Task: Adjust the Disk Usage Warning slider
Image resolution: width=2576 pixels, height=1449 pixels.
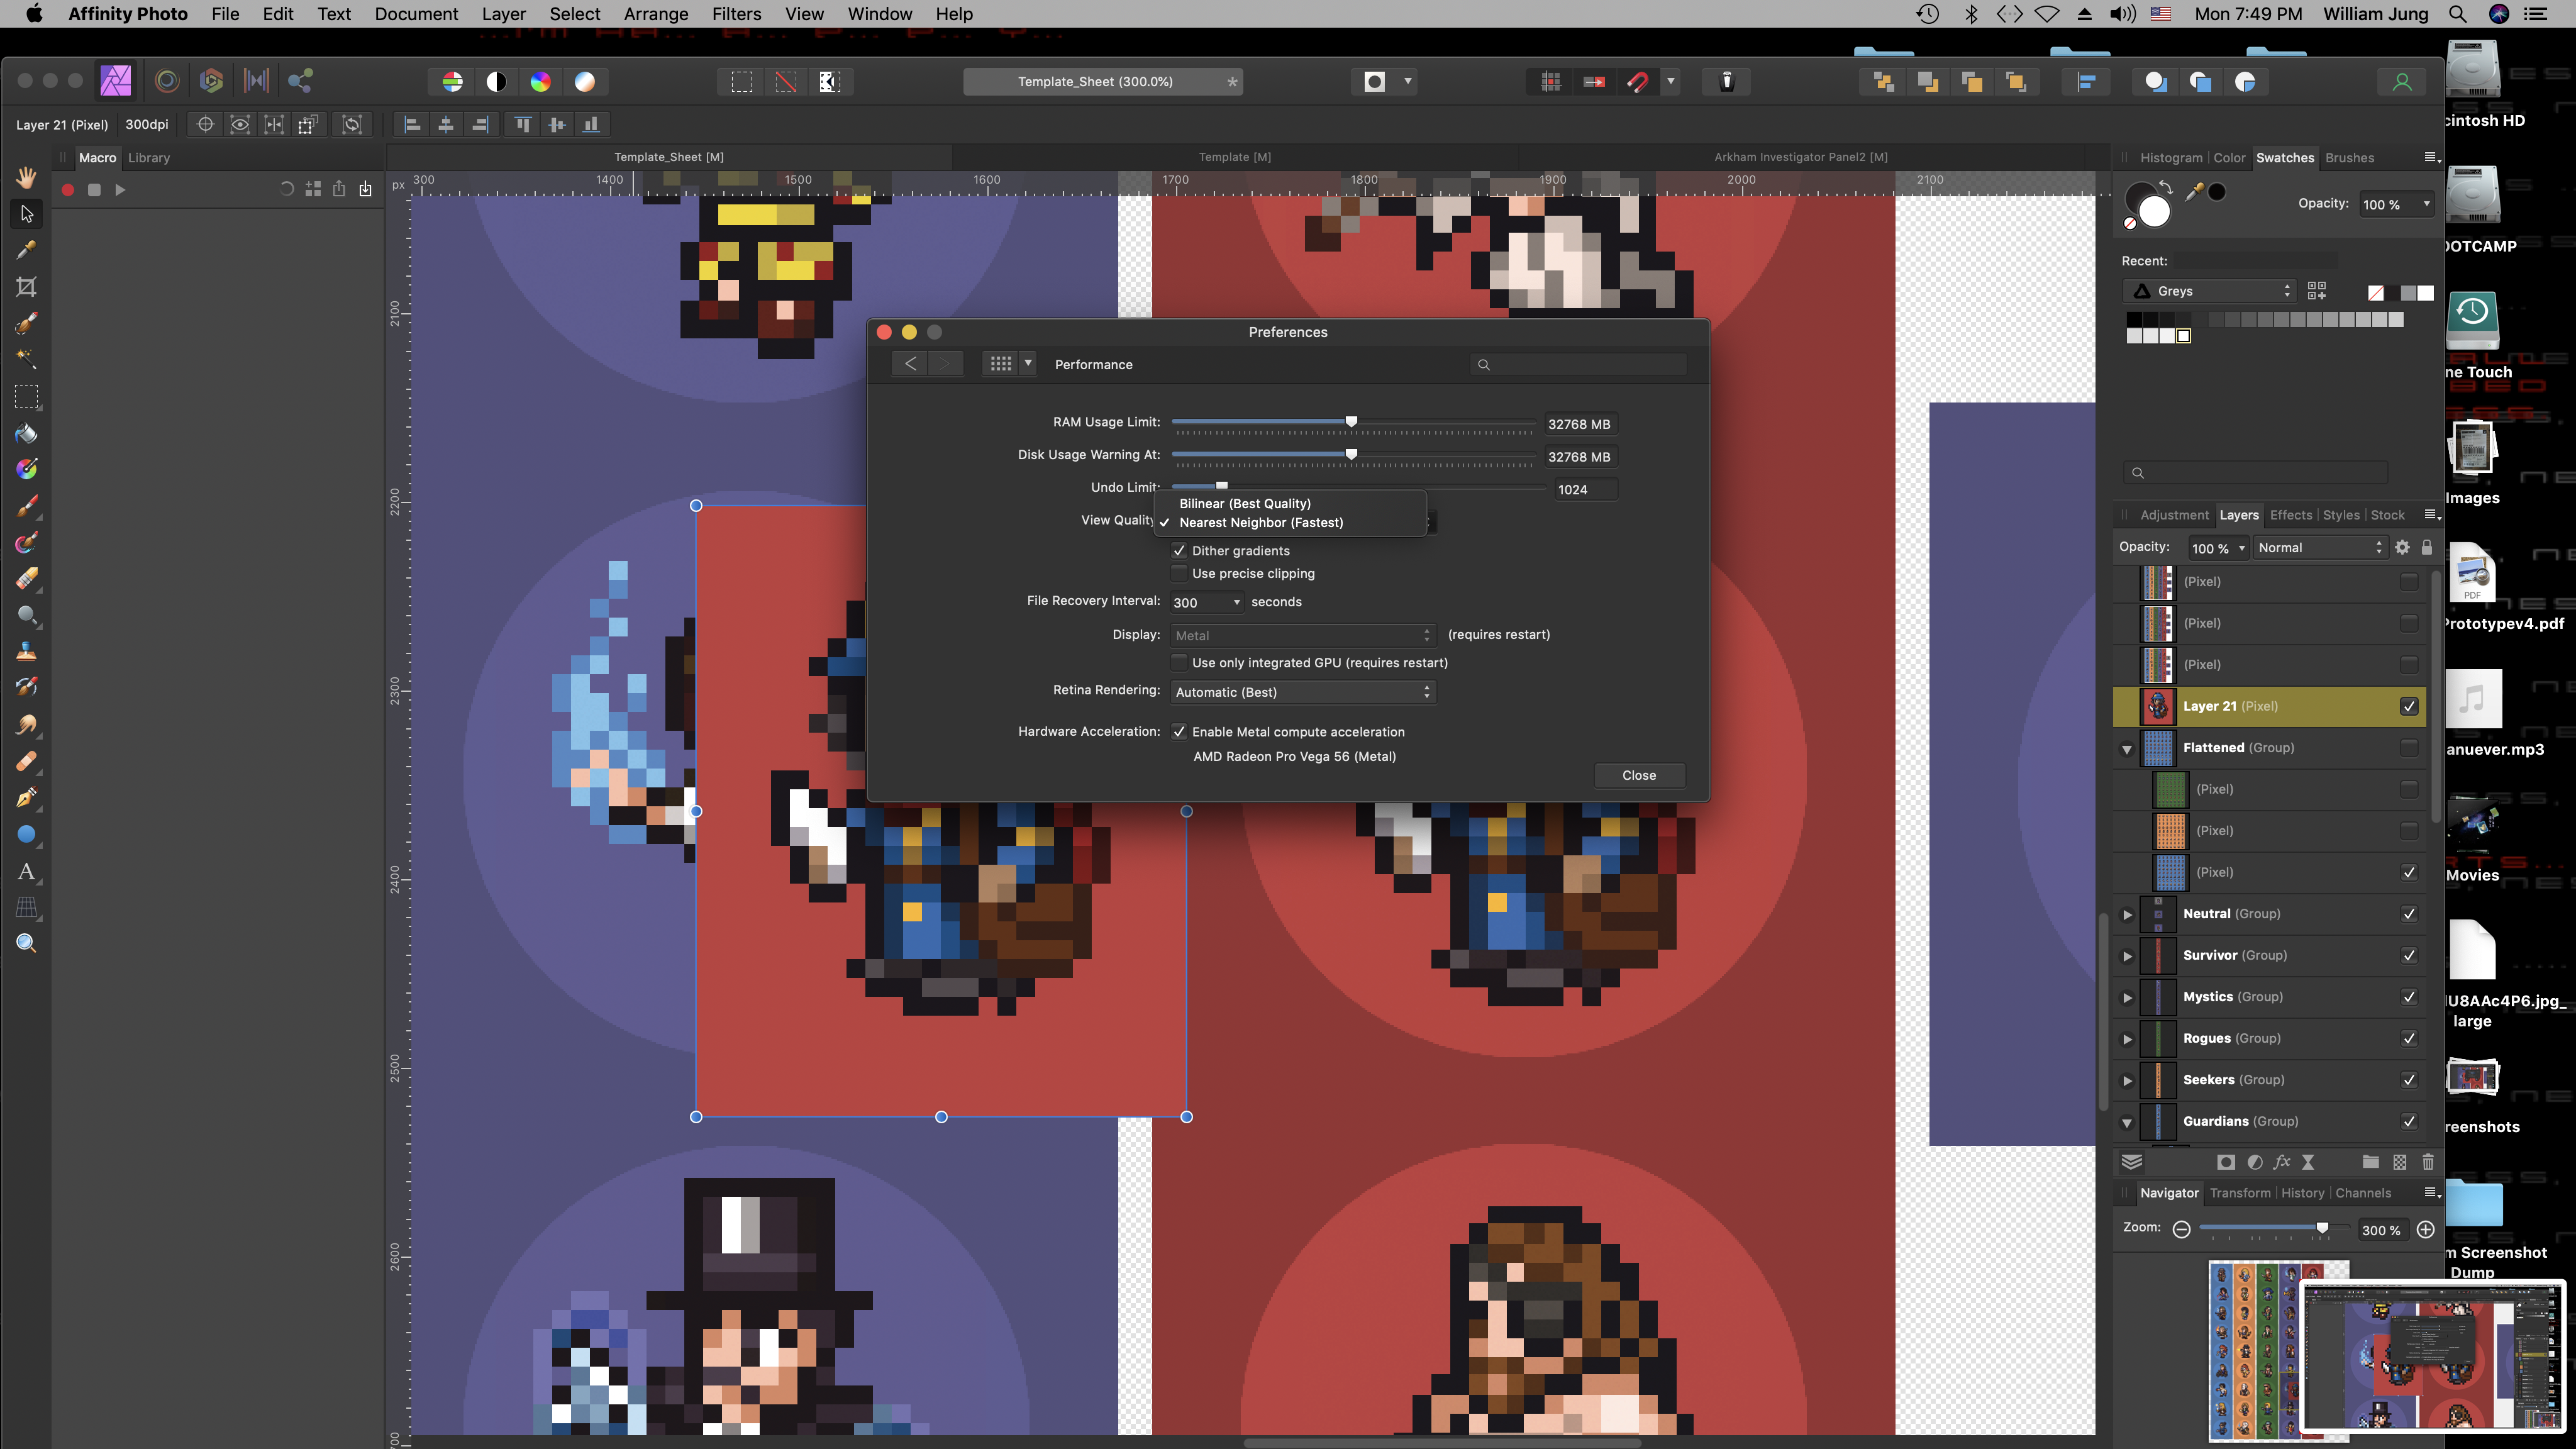Action: click(1351, 454)
